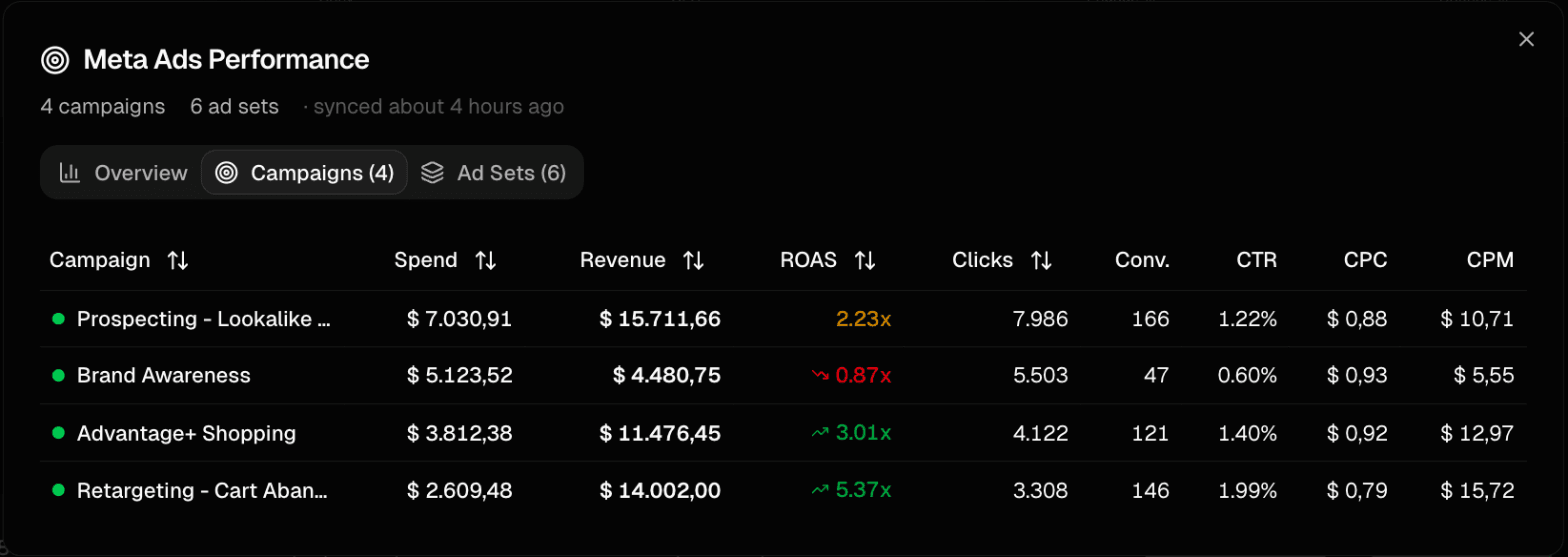Click the target icon on Campaigns tab
The width and height of the screenshot is (1568, 557).
(x=227, y=173)
